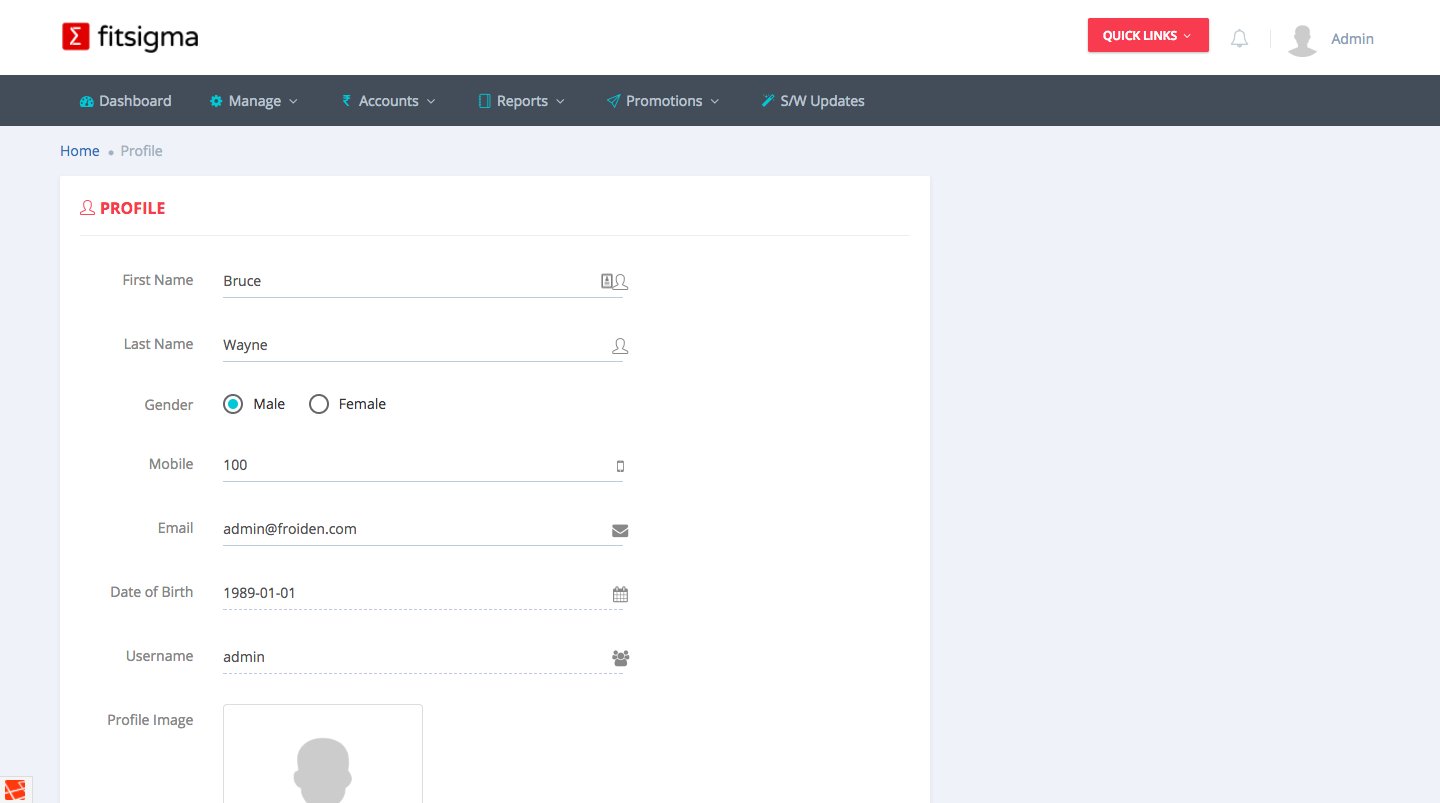Expand the Accounts menu
This screenshot has width=1440, height=803.
tap(389, 101)
